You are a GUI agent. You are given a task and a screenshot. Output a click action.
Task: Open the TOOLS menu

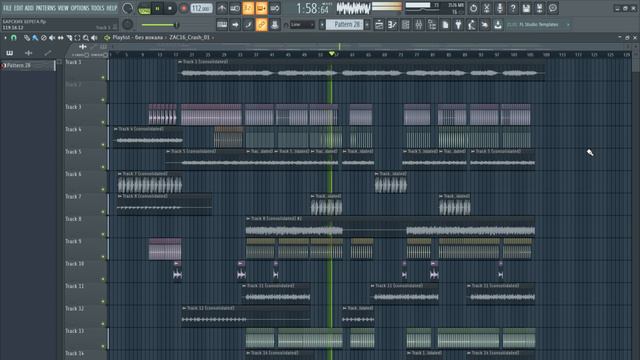(x=98, y=8)
